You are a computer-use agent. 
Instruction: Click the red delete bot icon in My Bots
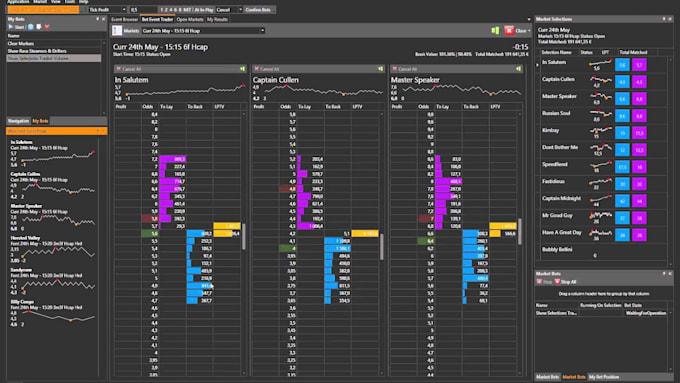click(47, 27)
